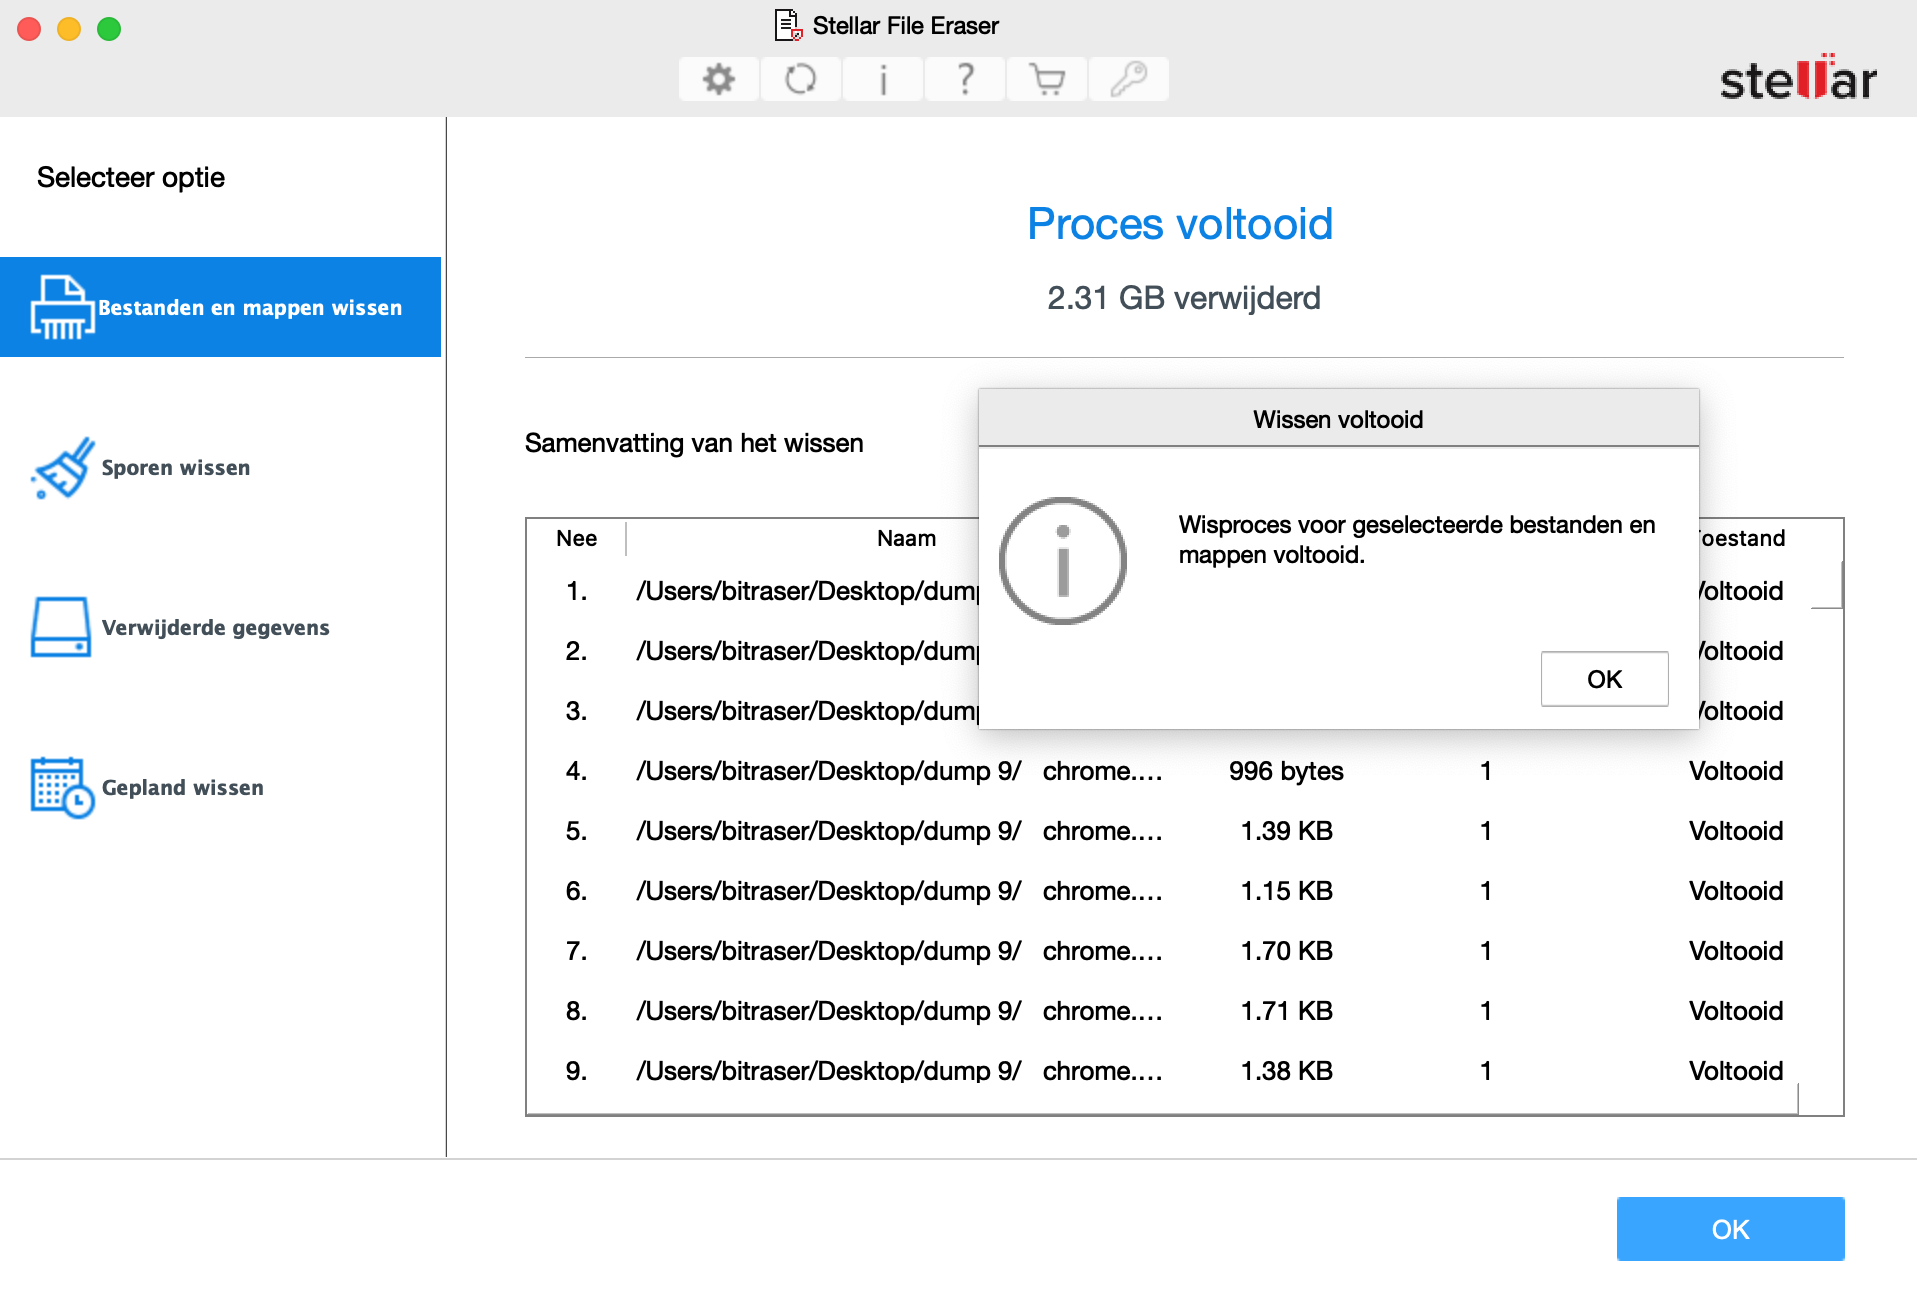This screenshot has height=1289, width=1917.
Task: Click the row number 7. cell
Action: click(x=576, y=951)
